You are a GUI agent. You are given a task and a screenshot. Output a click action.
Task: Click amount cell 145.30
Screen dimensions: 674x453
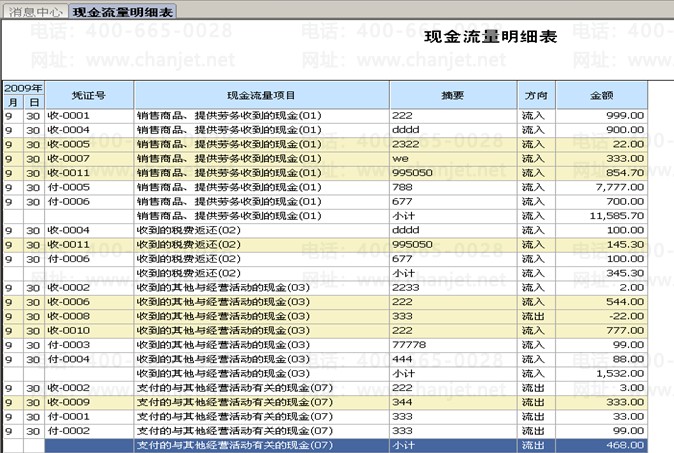point(601,245)
